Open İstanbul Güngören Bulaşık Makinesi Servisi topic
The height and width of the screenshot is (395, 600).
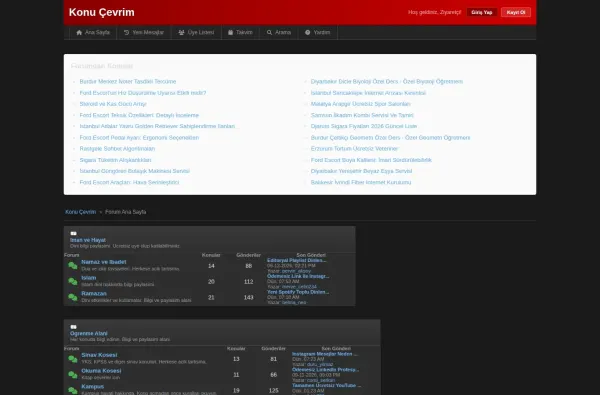(x=135, y=171)
